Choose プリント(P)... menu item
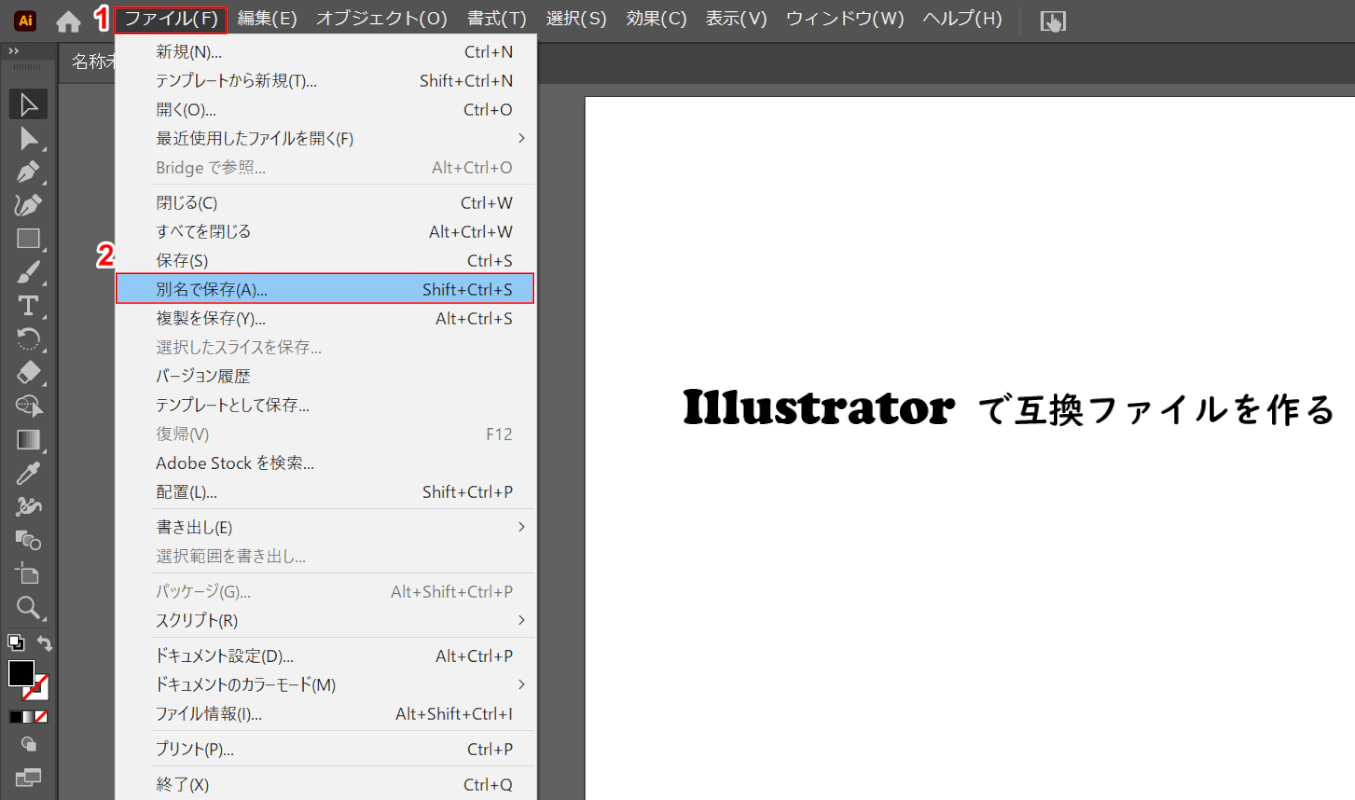 click(325, 750)
